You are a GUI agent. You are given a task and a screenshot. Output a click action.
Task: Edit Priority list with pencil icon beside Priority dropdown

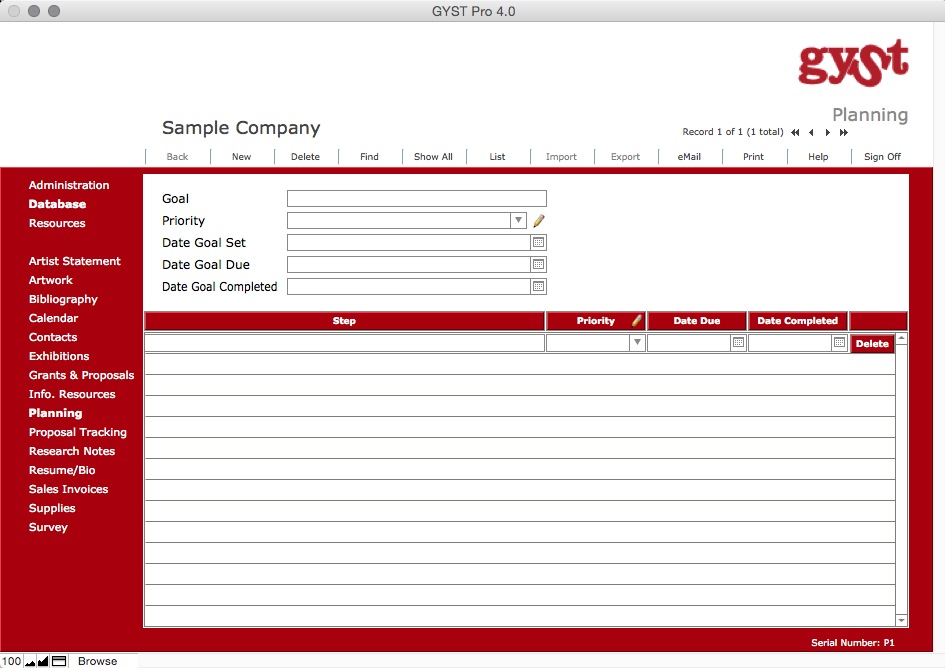pos(539,221)
